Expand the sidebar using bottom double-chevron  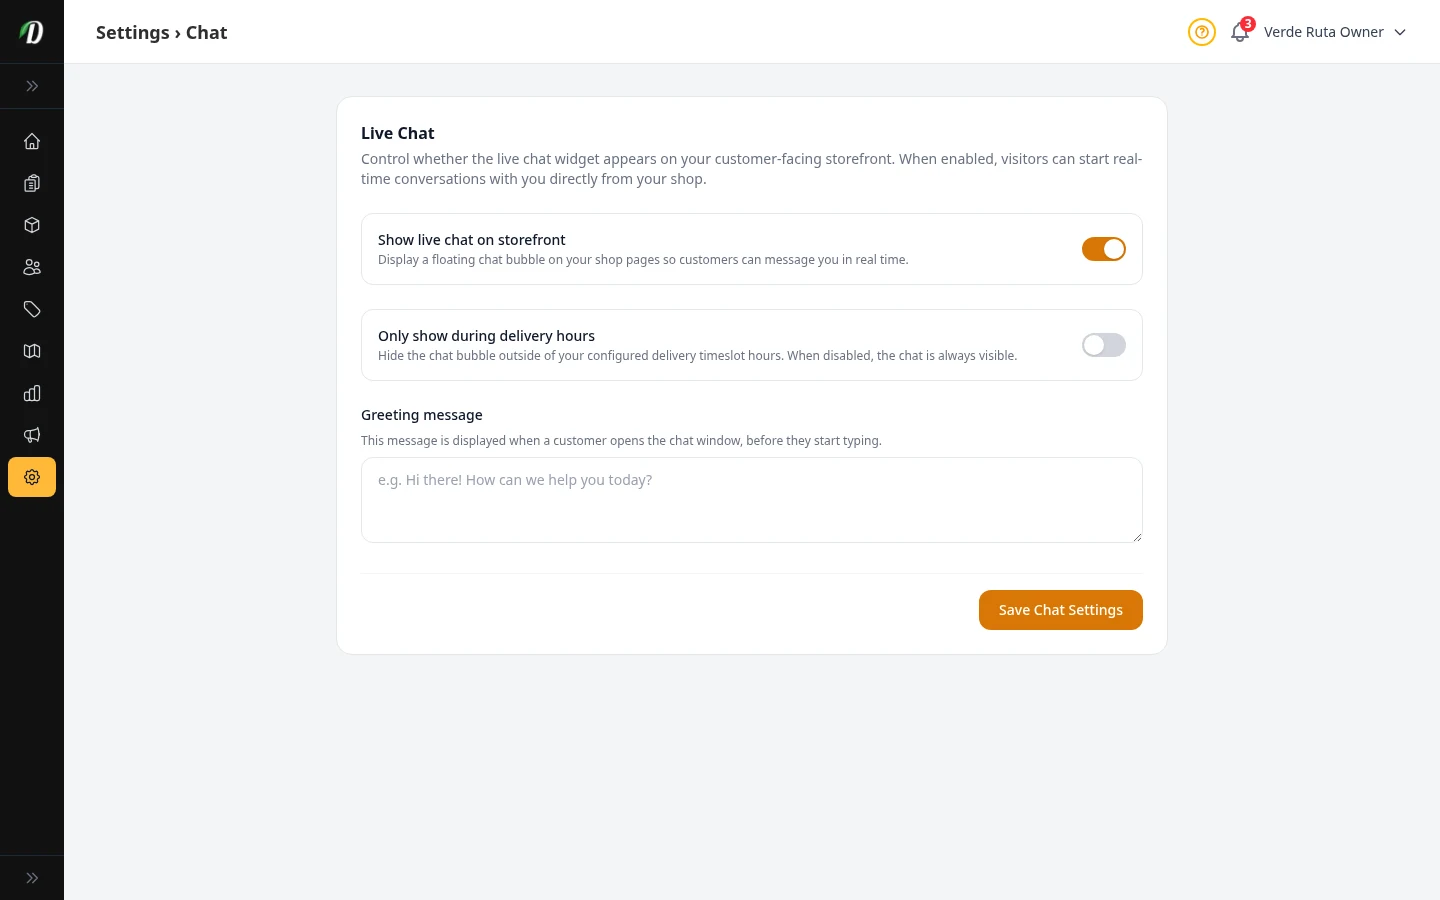coord(32,878)
